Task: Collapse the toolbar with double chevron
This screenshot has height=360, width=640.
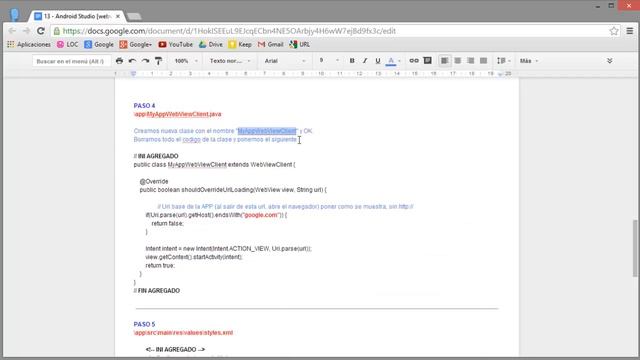Action: pos(609,61)
